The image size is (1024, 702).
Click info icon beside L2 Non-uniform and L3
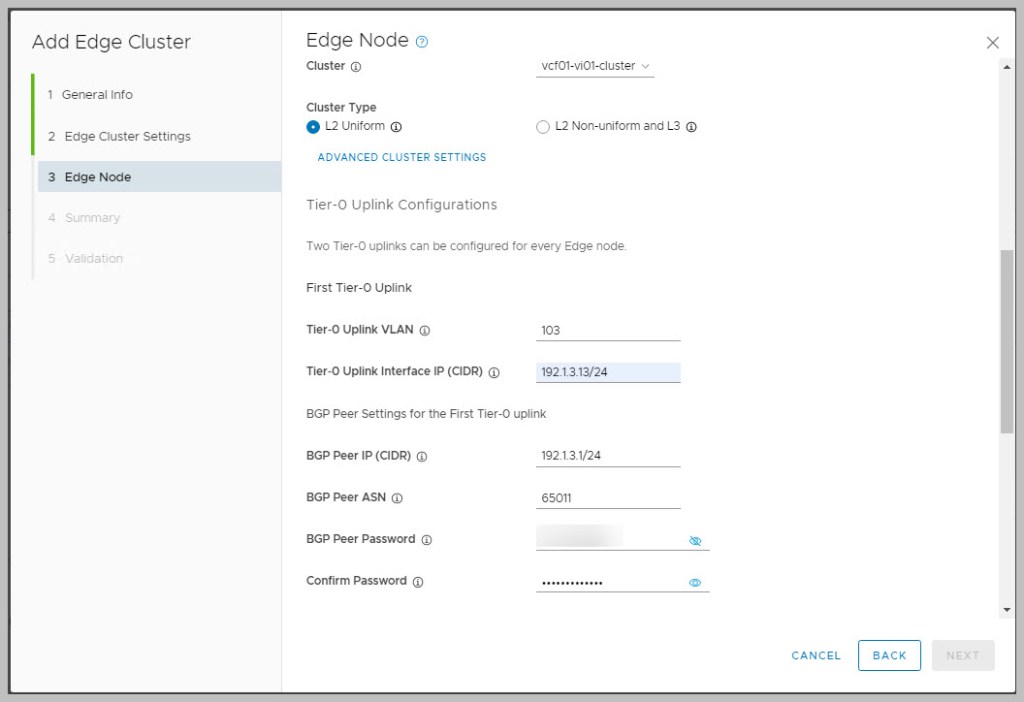(691, 127)
